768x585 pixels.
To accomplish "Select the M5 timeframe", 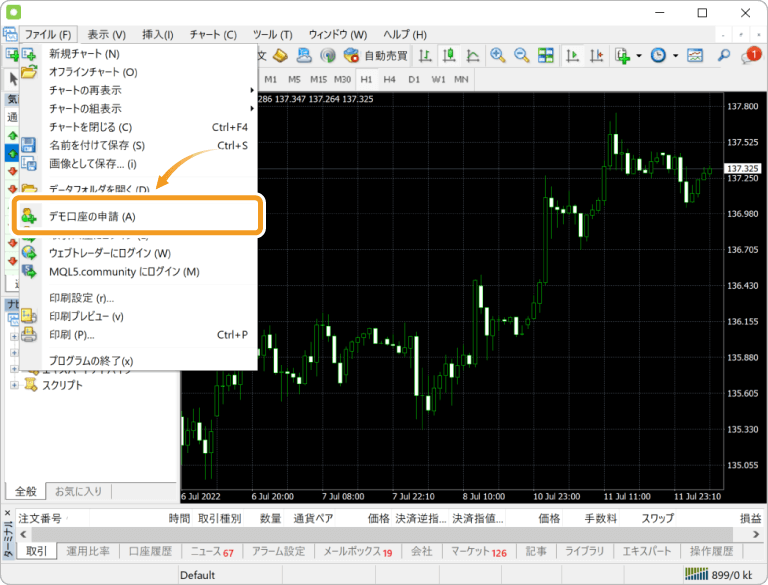I will pos(294,79).
